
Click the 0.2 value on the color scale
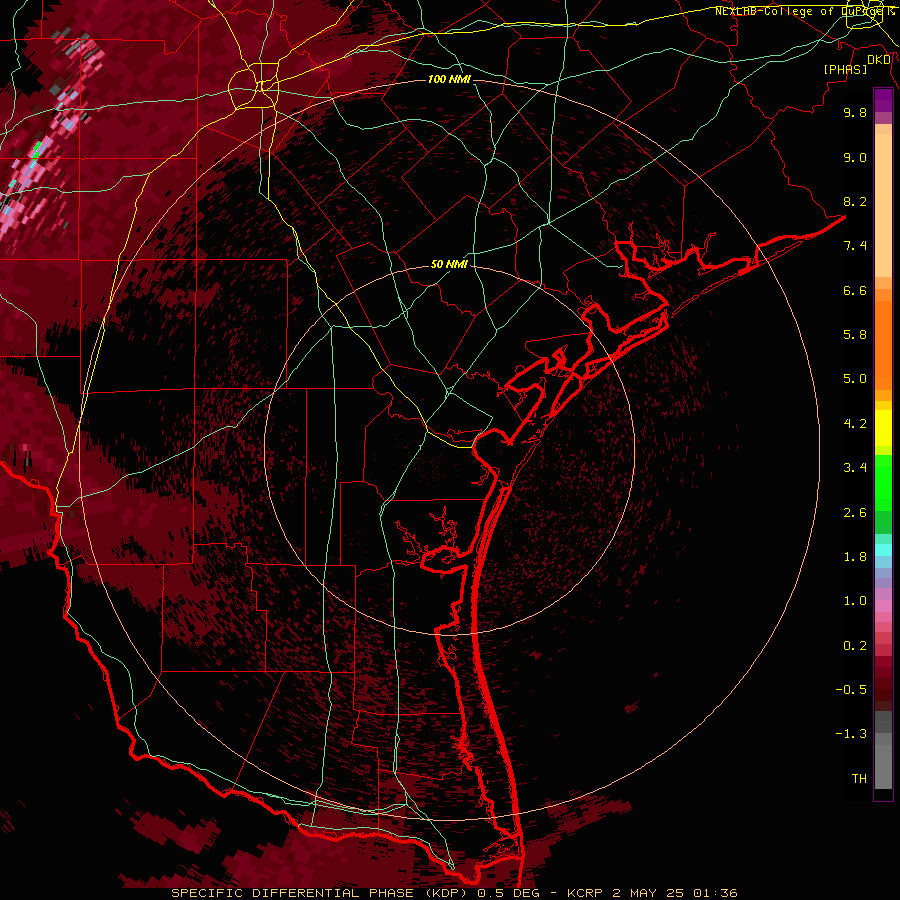coord(855,646)
